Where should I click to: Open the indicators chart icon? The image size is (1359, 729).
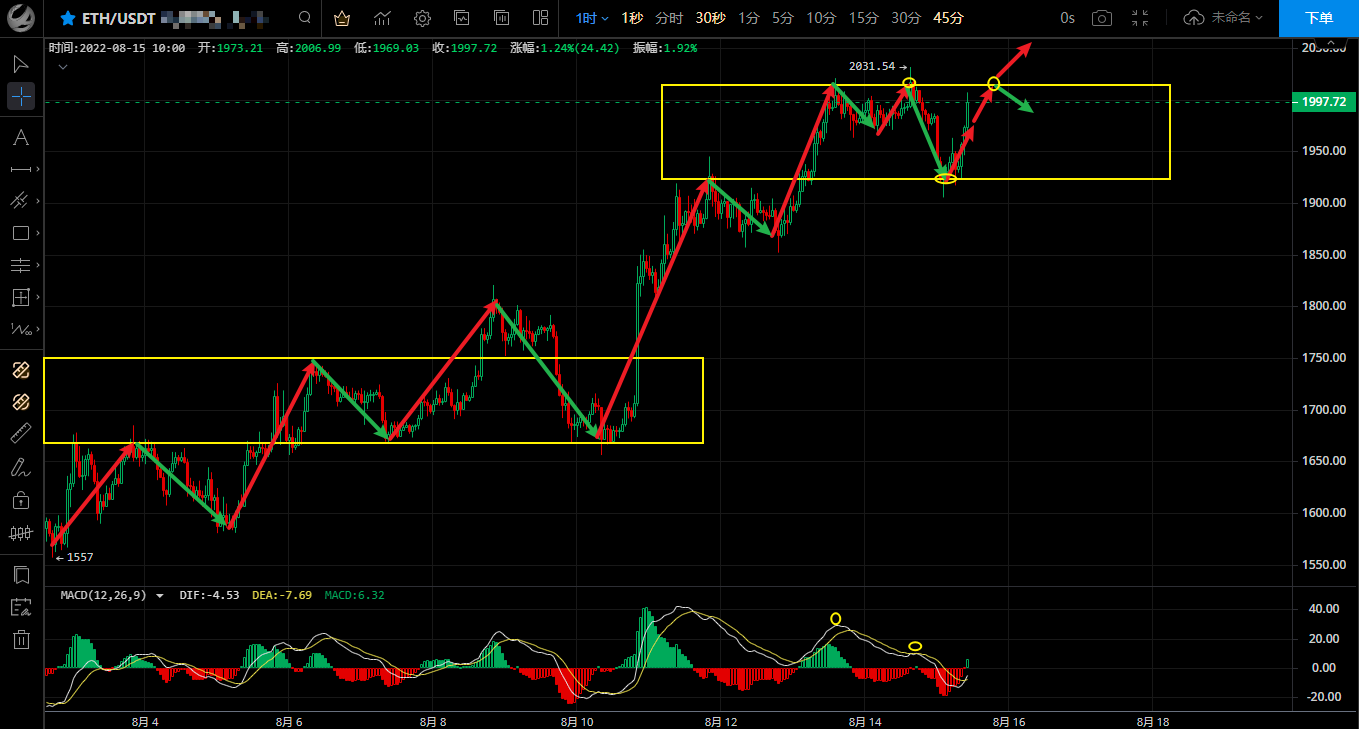(x=382, y=18)
